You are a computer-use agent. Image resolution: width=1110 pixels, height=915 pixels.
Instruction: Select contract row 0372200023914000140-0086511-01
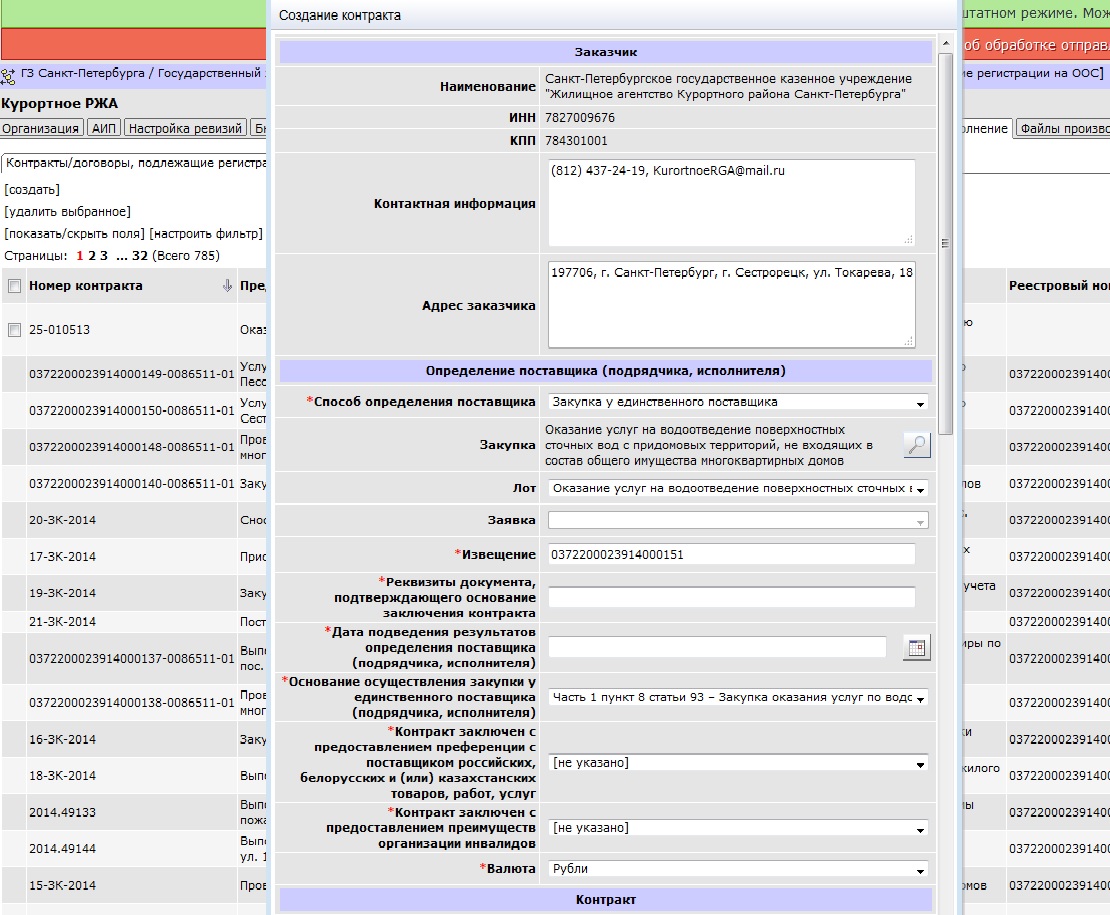(x=132, y=484)
